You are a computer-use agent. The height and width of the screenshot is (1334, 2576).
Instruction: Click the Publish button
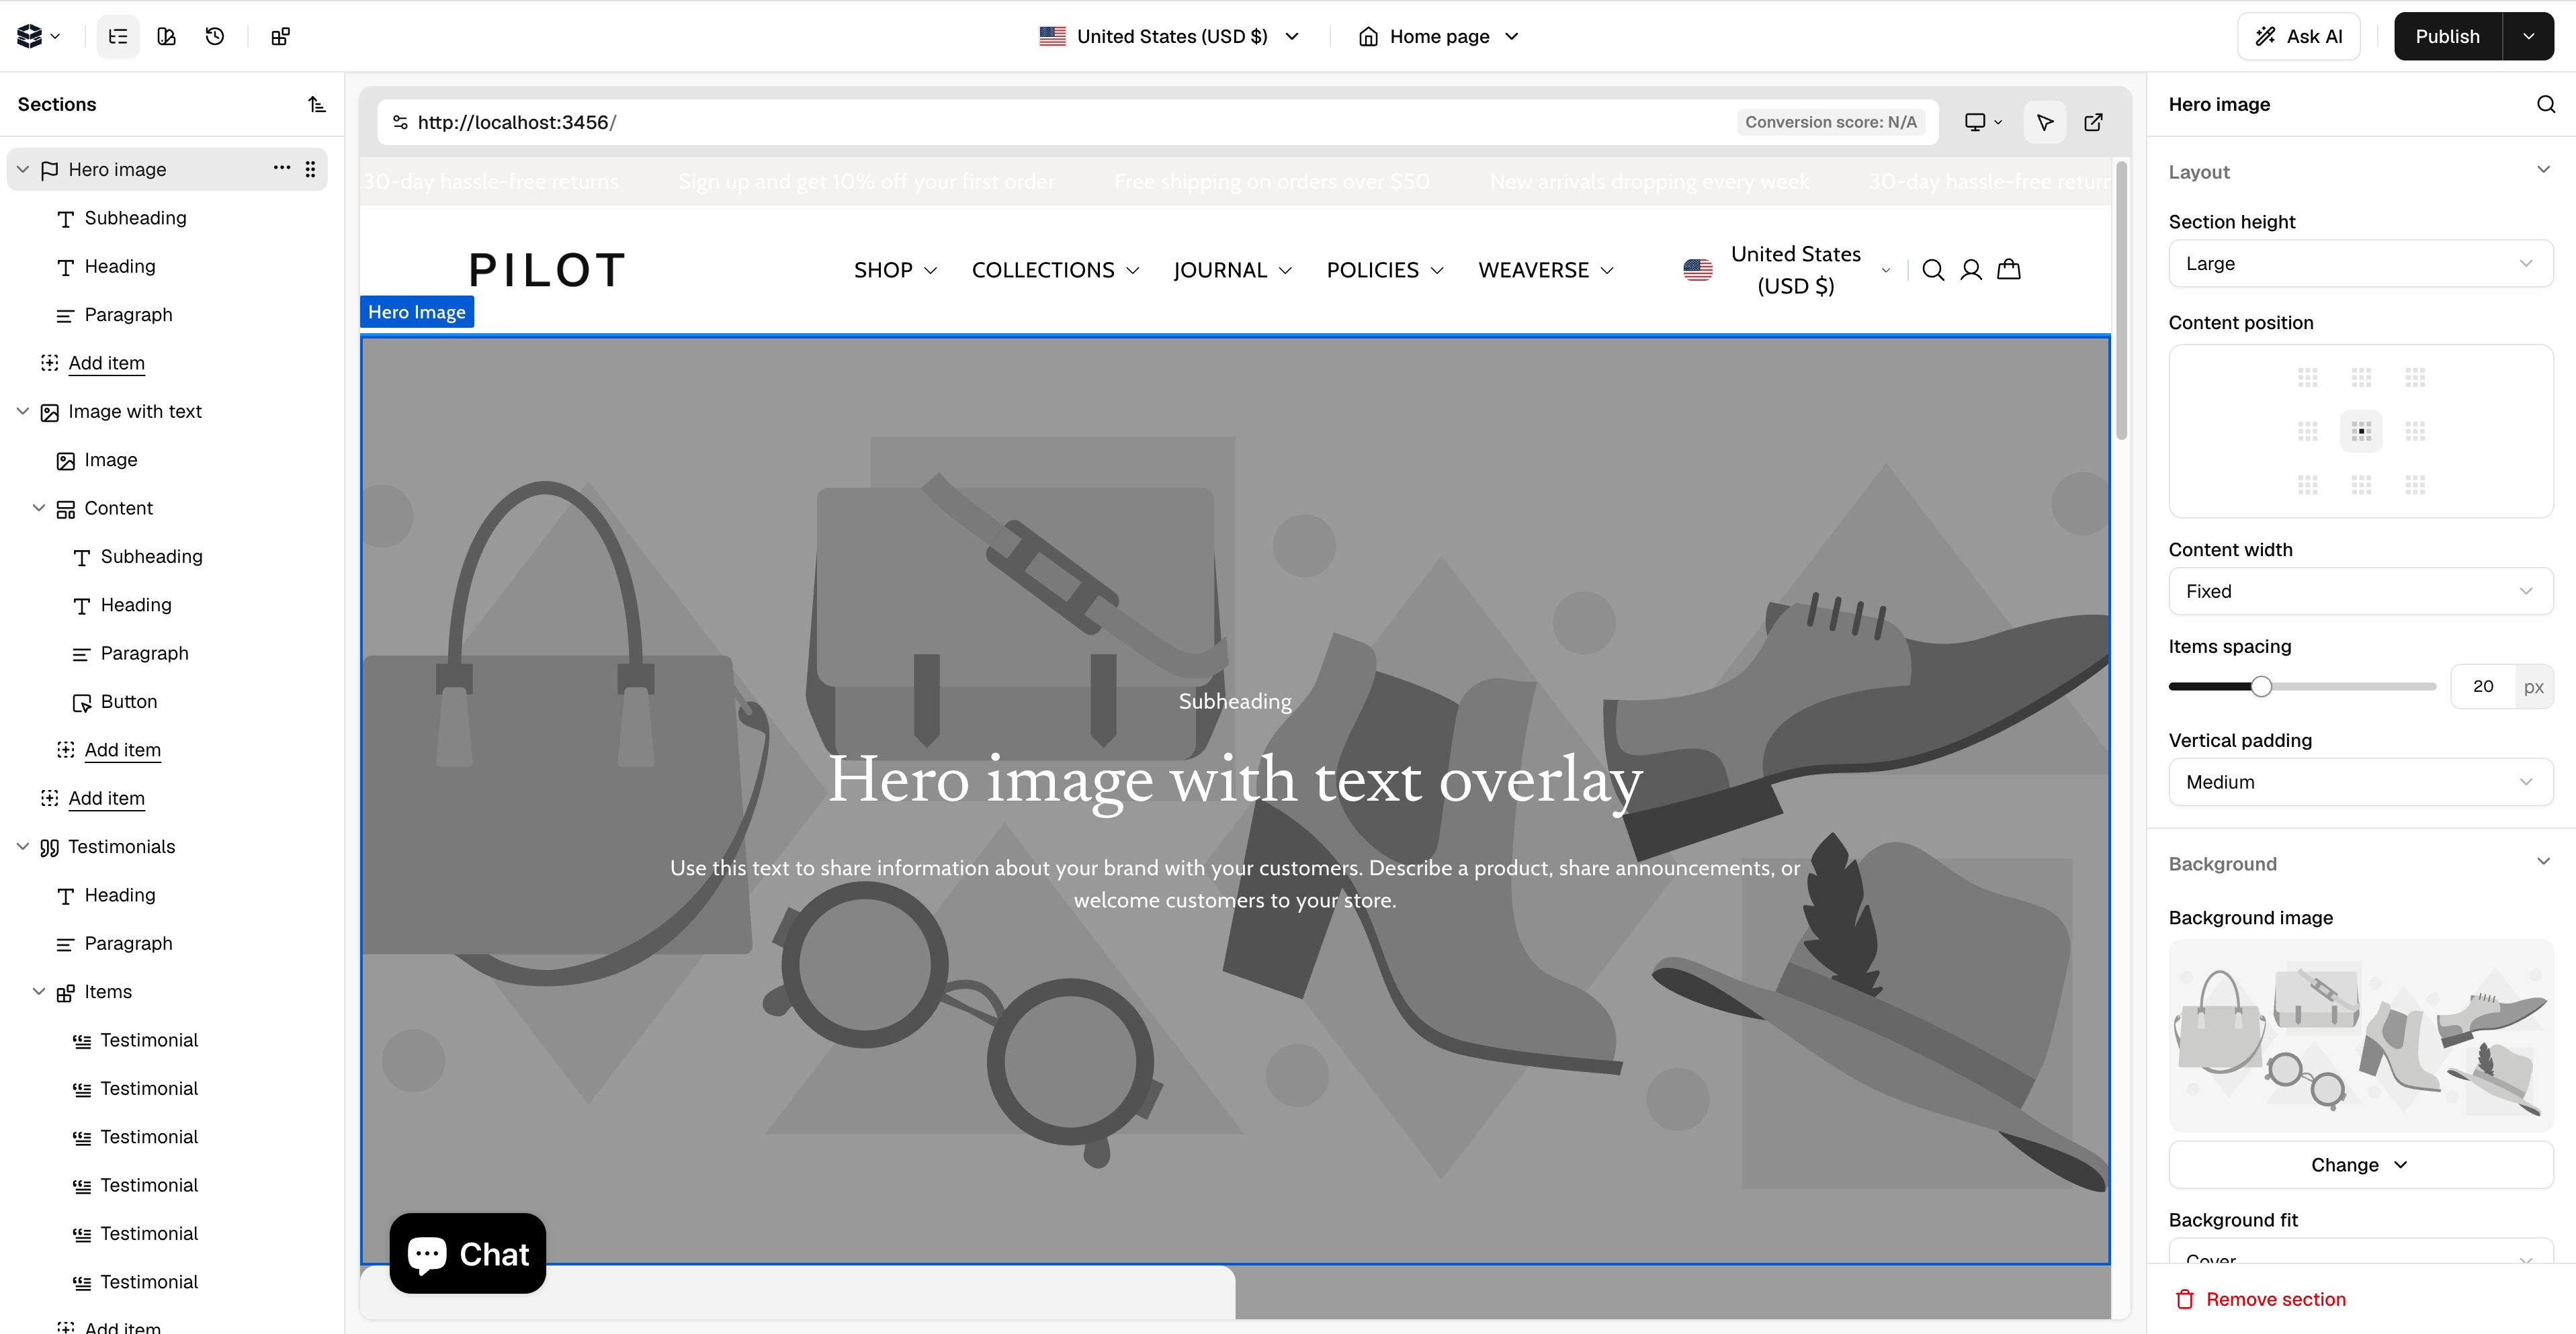(x=2447, y=36)
